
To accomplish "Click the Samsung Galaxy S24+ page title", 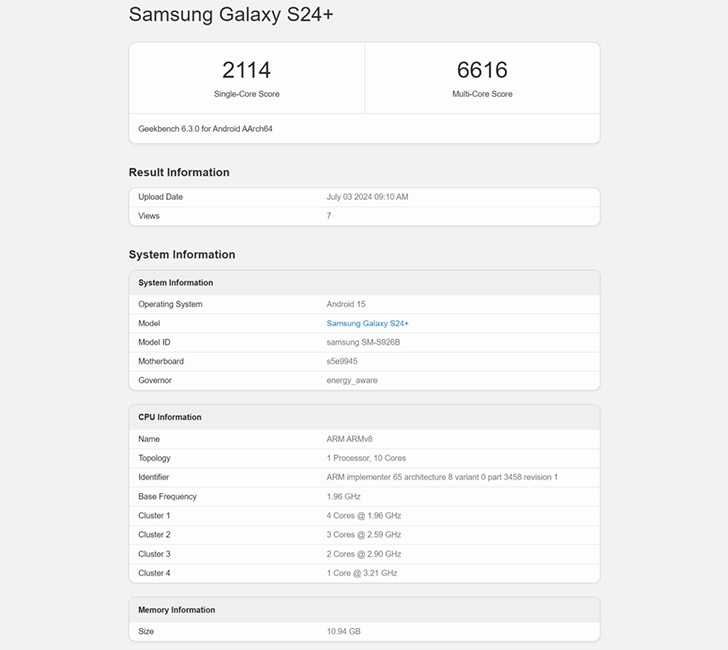I will point(231,14).
